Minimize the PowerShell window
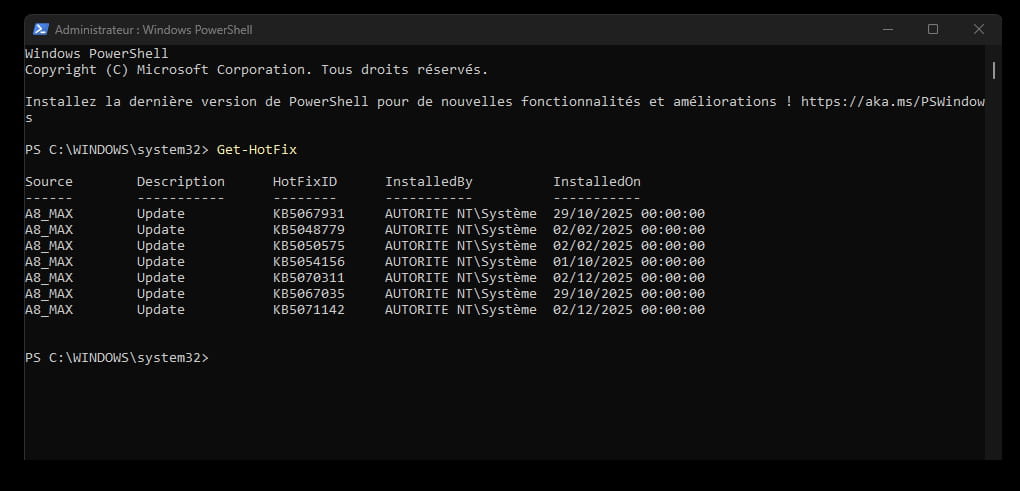 [x=888, y=30]
